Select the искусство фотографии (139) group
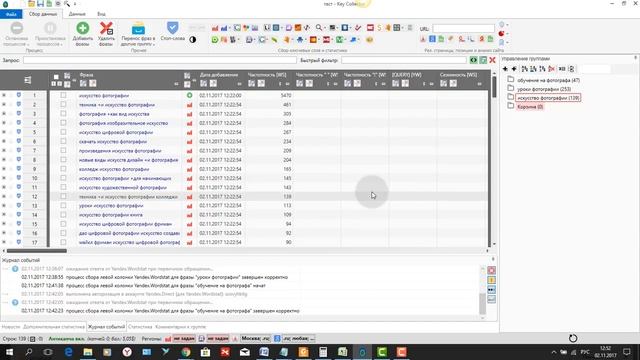Screen dimensions: 640x360 (x=548, y=98)
